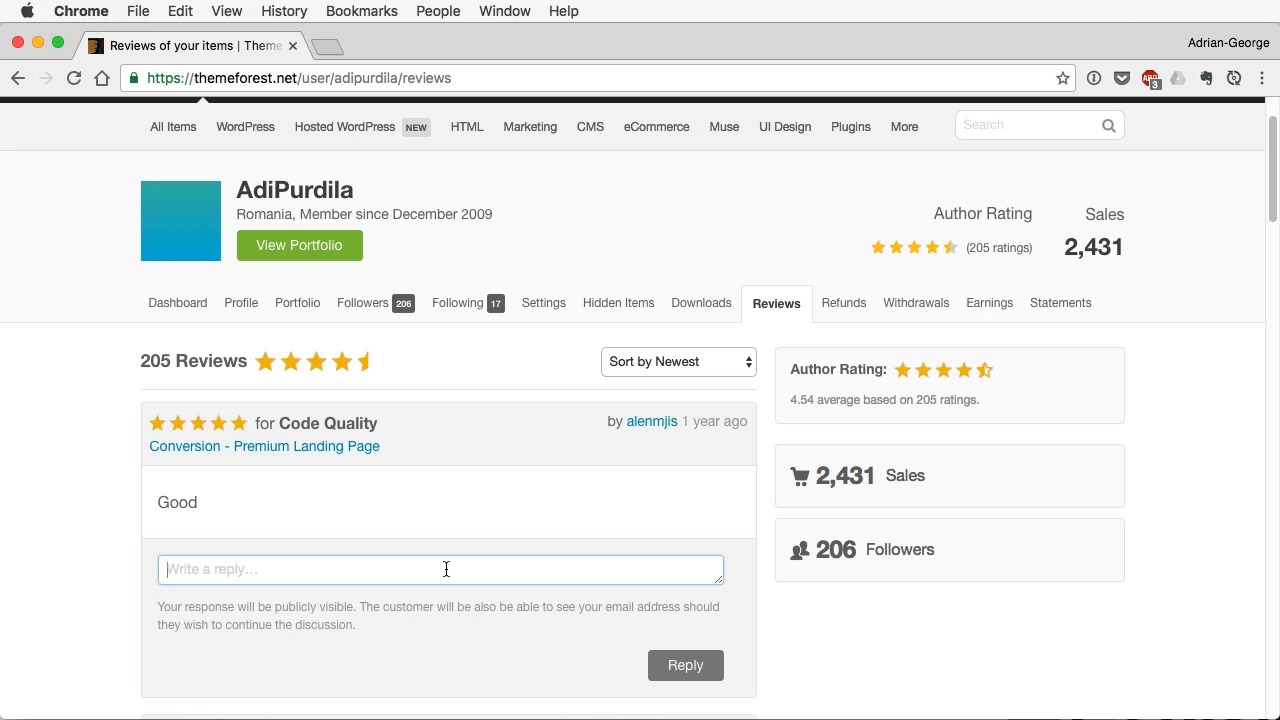
Task: Open the Withdrawals tab
Action: 915,303
